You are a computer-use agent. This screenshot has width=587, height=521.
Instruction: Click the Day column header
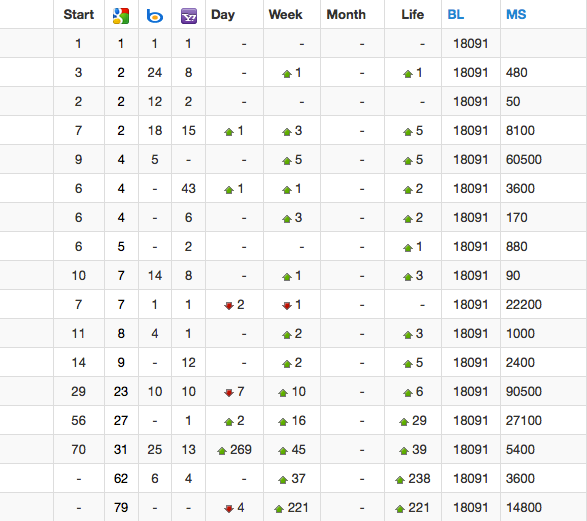tap(223, 15)
